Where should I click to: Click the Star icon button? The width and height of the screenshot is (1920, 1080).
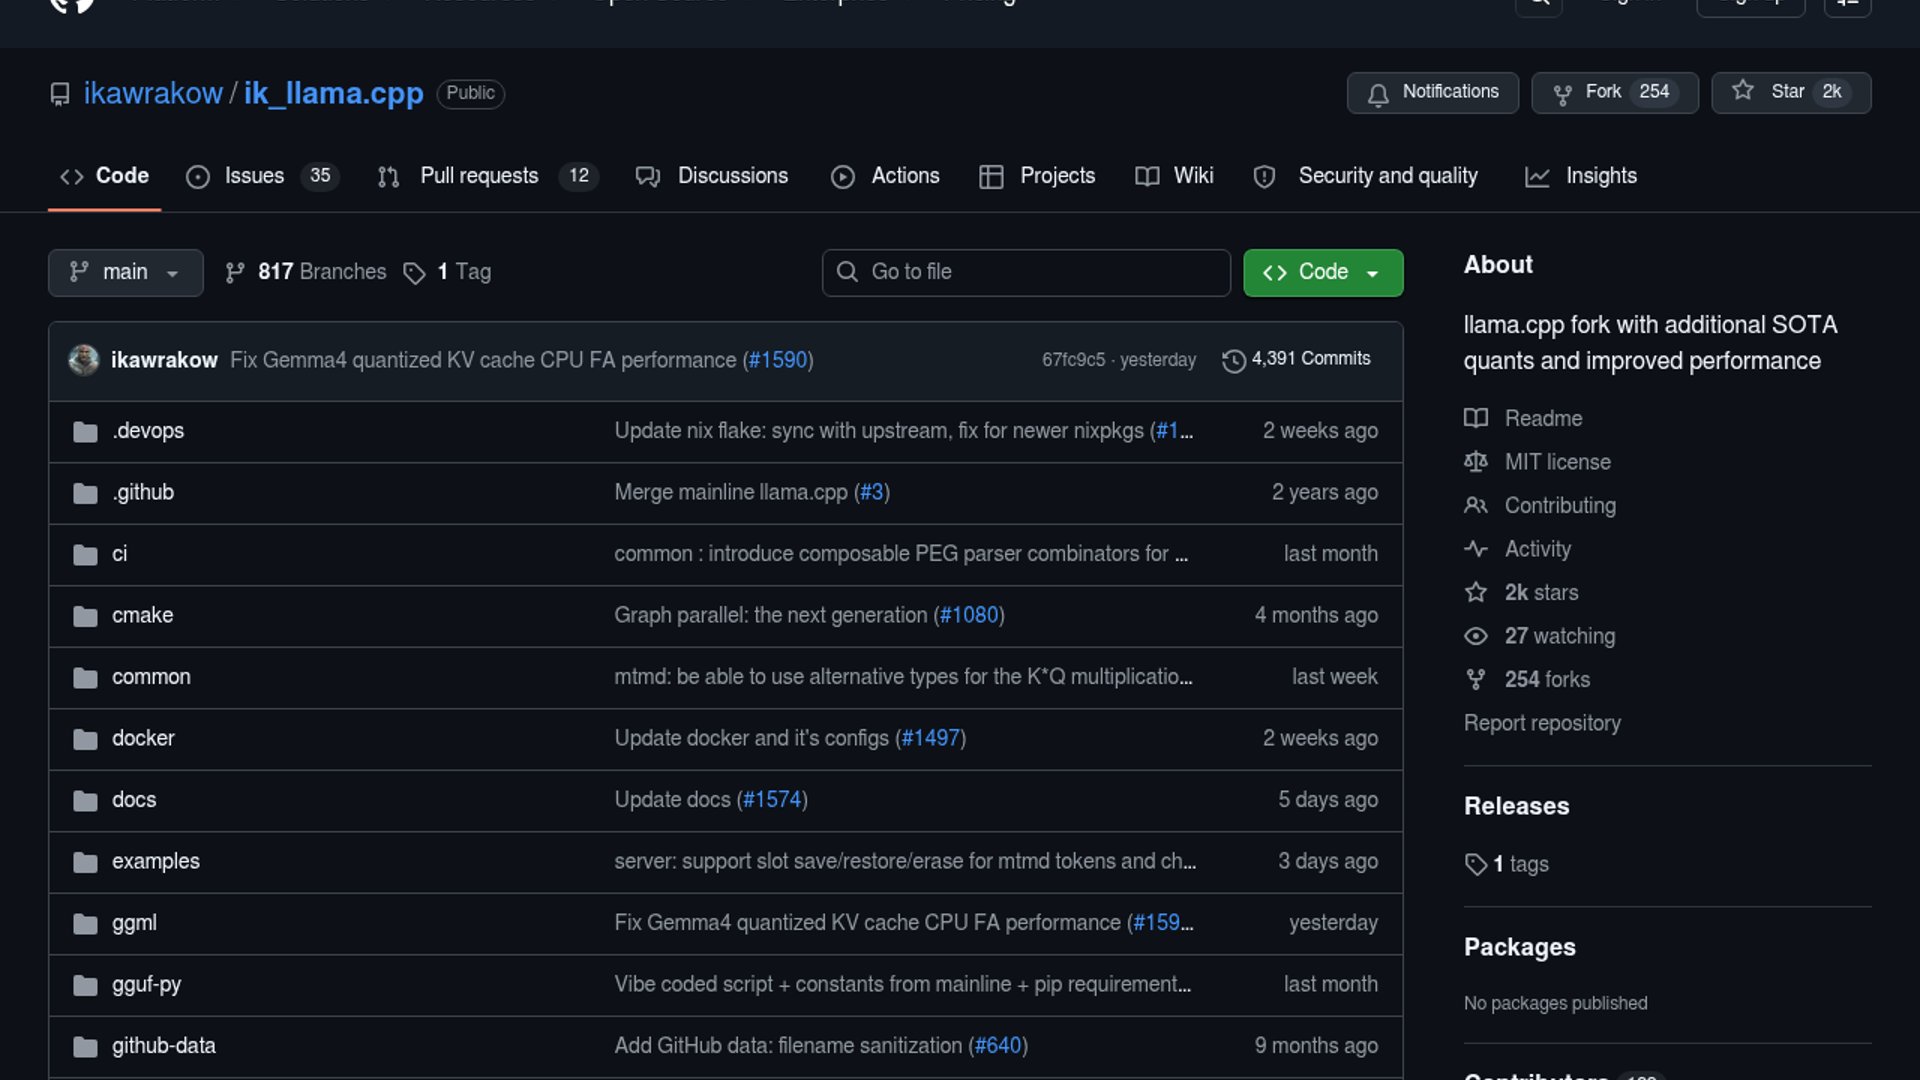pos(1743,91)
